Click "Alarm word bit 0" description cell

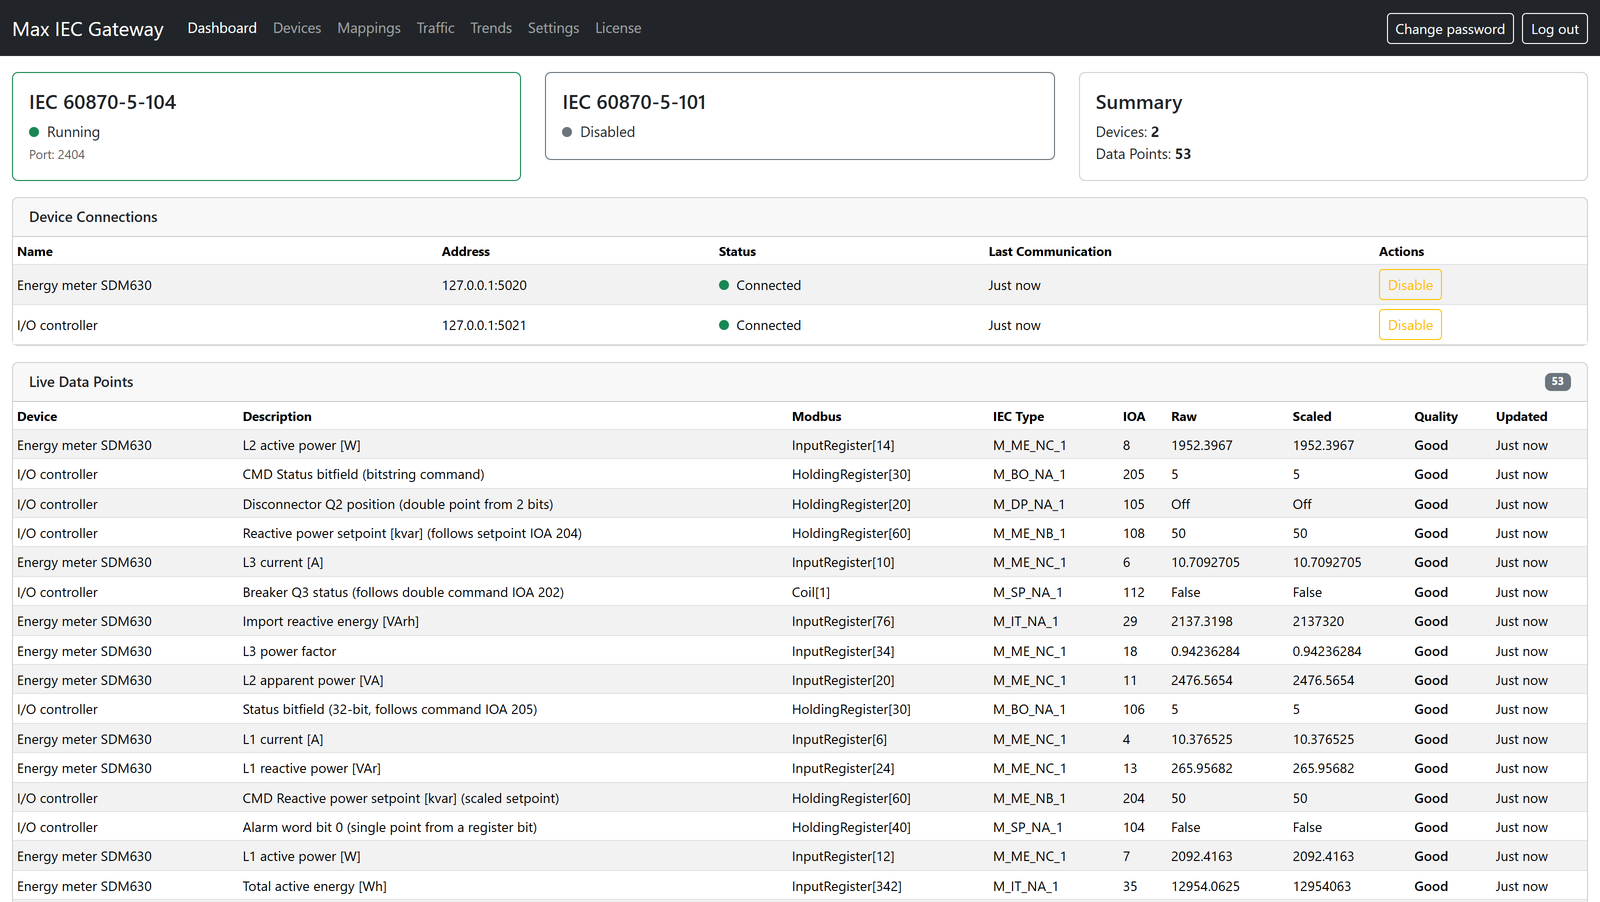tap(390, 828)
